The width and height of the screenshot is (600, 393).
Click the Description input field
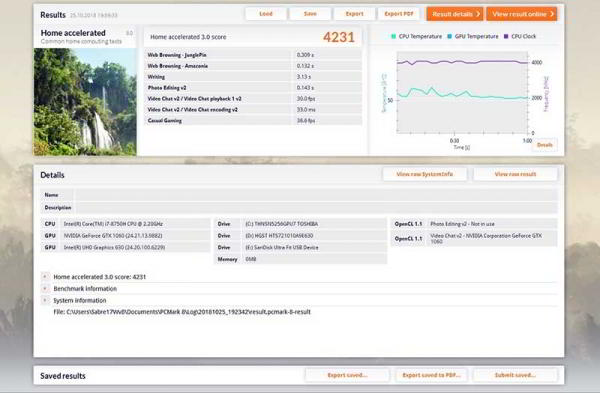point(316,207)
